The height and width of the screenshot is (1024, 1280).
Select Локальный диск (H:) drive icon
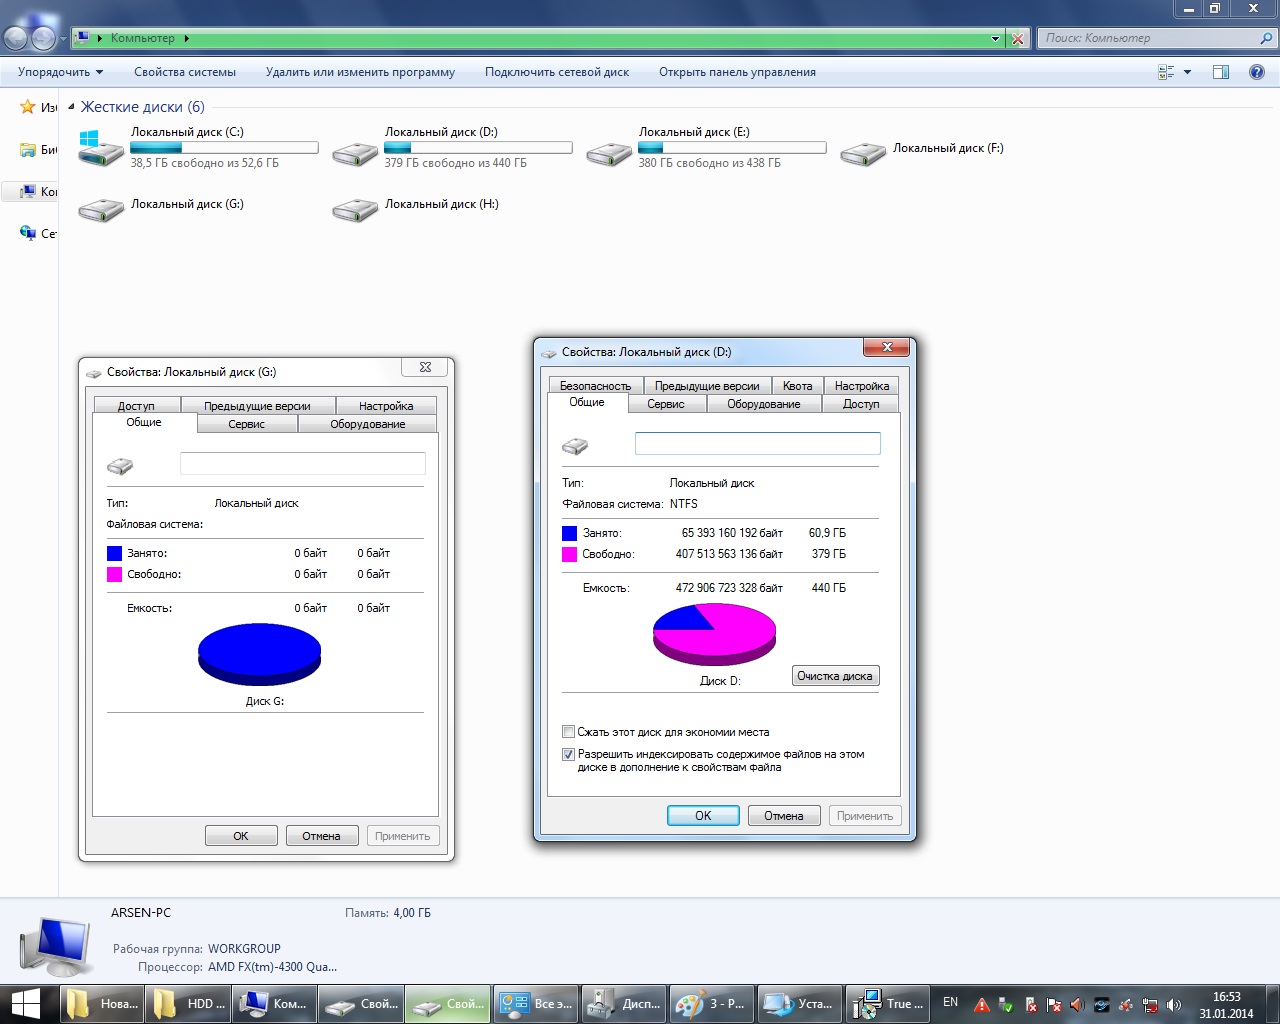click(x=355, y=209)
